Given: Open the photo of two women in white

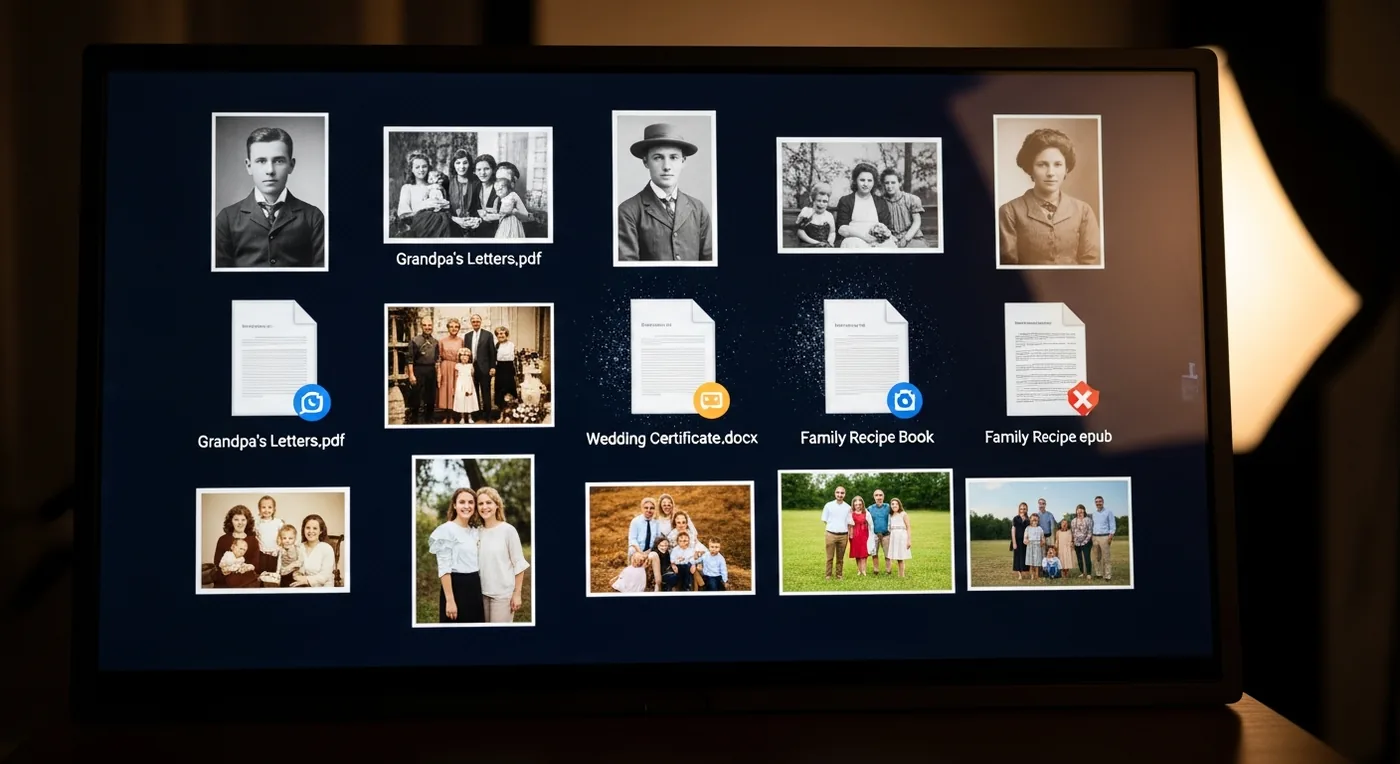Looking at the screenshot, I should click(x=473, y=541).
